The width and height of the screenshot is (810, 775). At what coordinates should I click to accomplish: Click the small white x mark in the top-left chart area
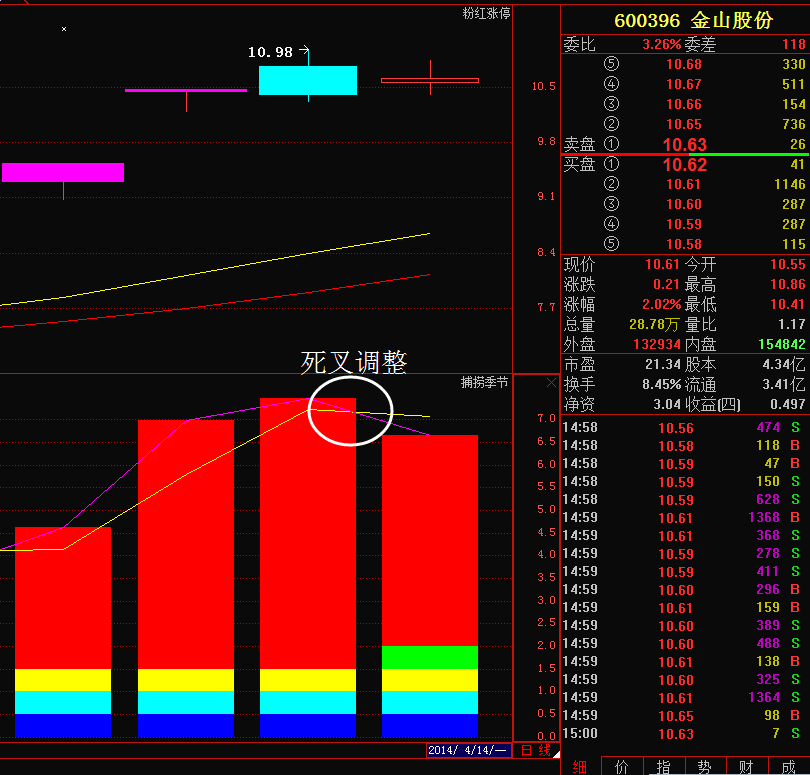pyautogui.click(x=64, y=29)
